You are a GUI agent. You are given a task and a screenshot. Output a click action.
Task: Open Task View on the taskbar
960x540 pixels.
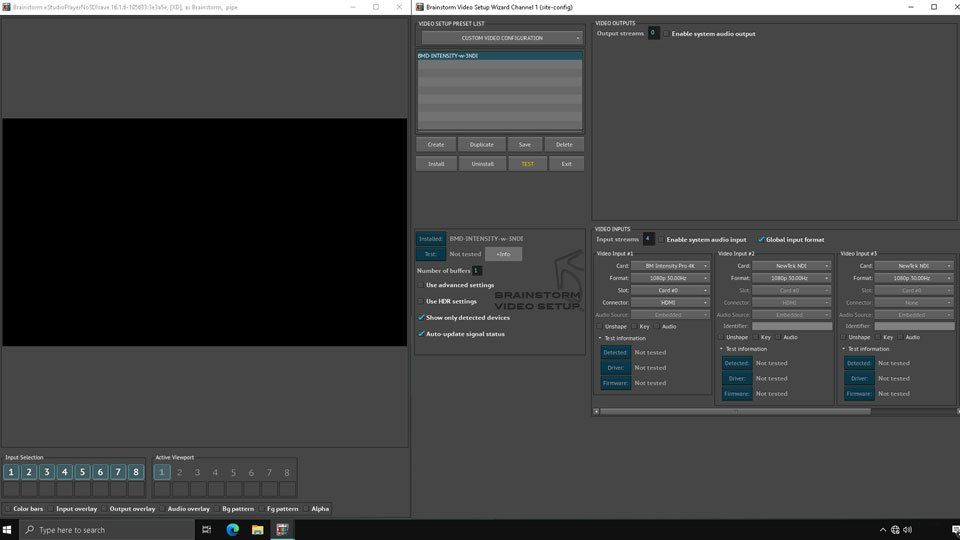click(x=207, y=529)
